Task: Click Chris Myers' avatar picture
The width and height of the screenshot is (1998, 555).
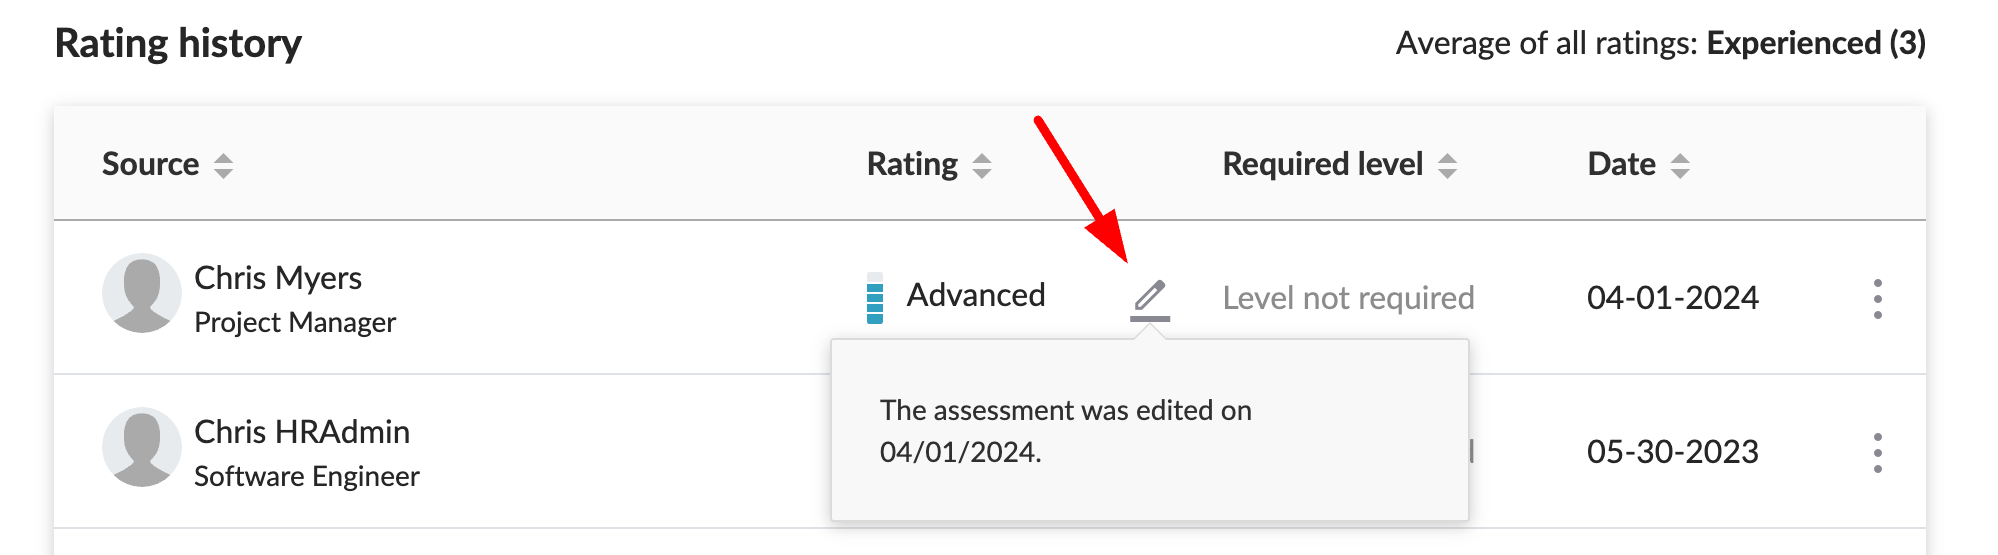Action: pos(142,293)
